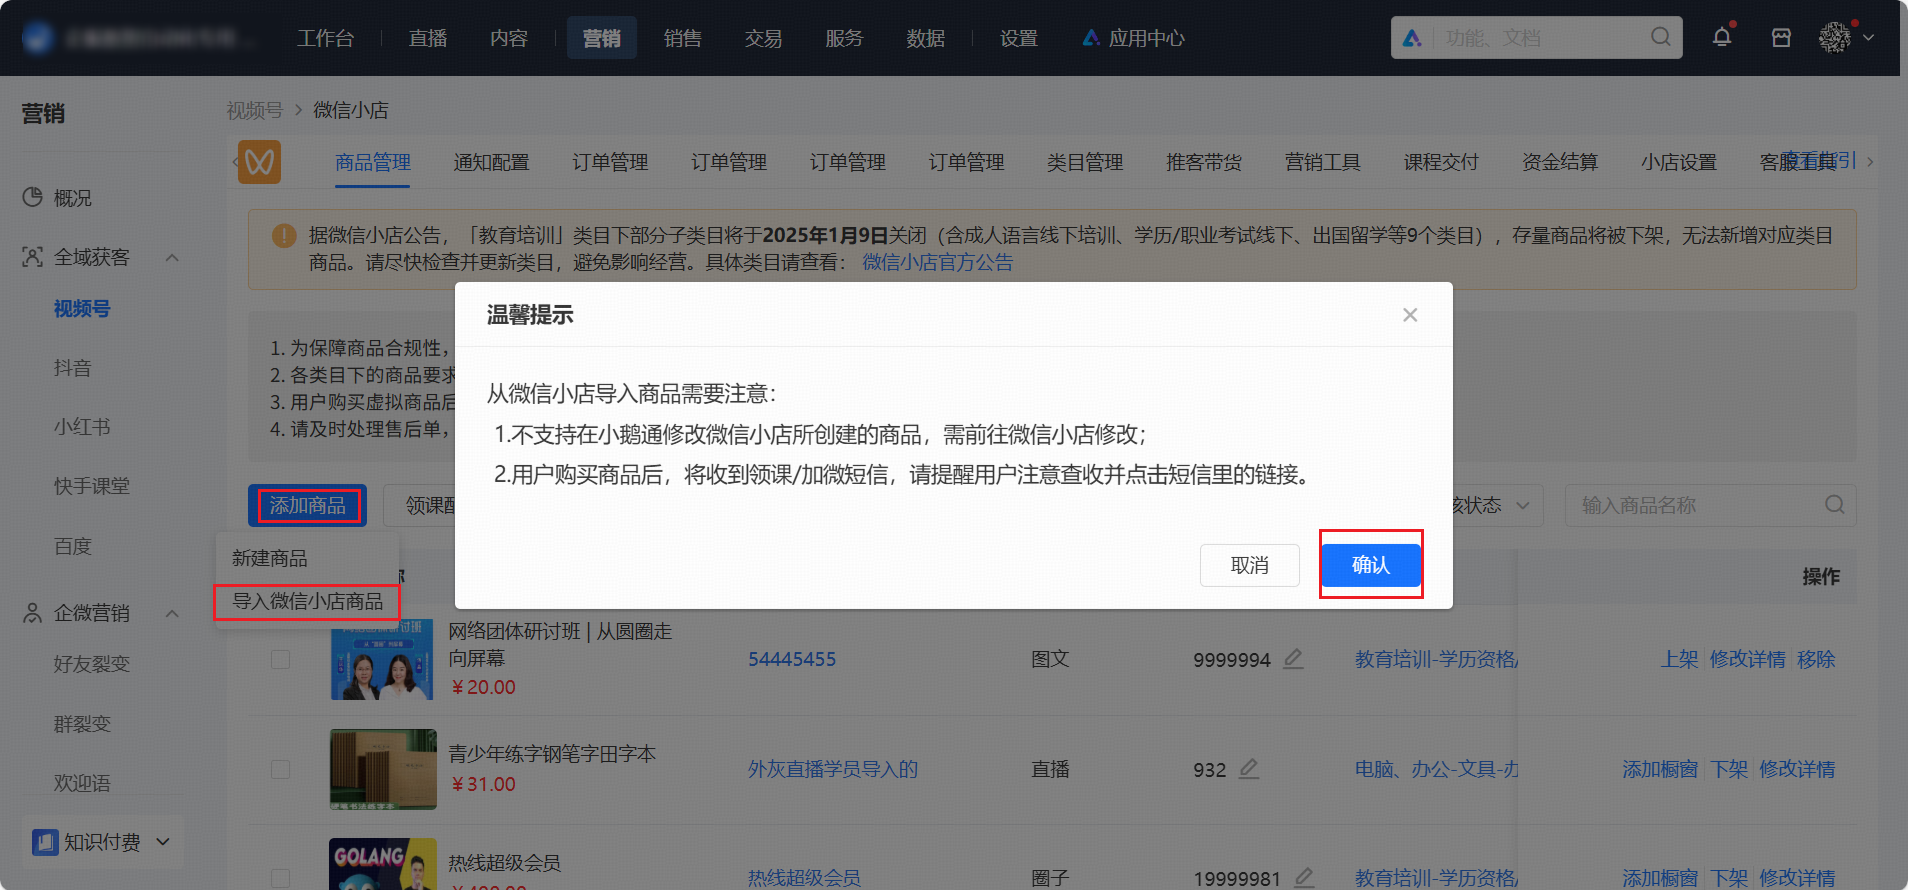
Task: Switch to 资金结算 tab
Action: (1560, 162)
